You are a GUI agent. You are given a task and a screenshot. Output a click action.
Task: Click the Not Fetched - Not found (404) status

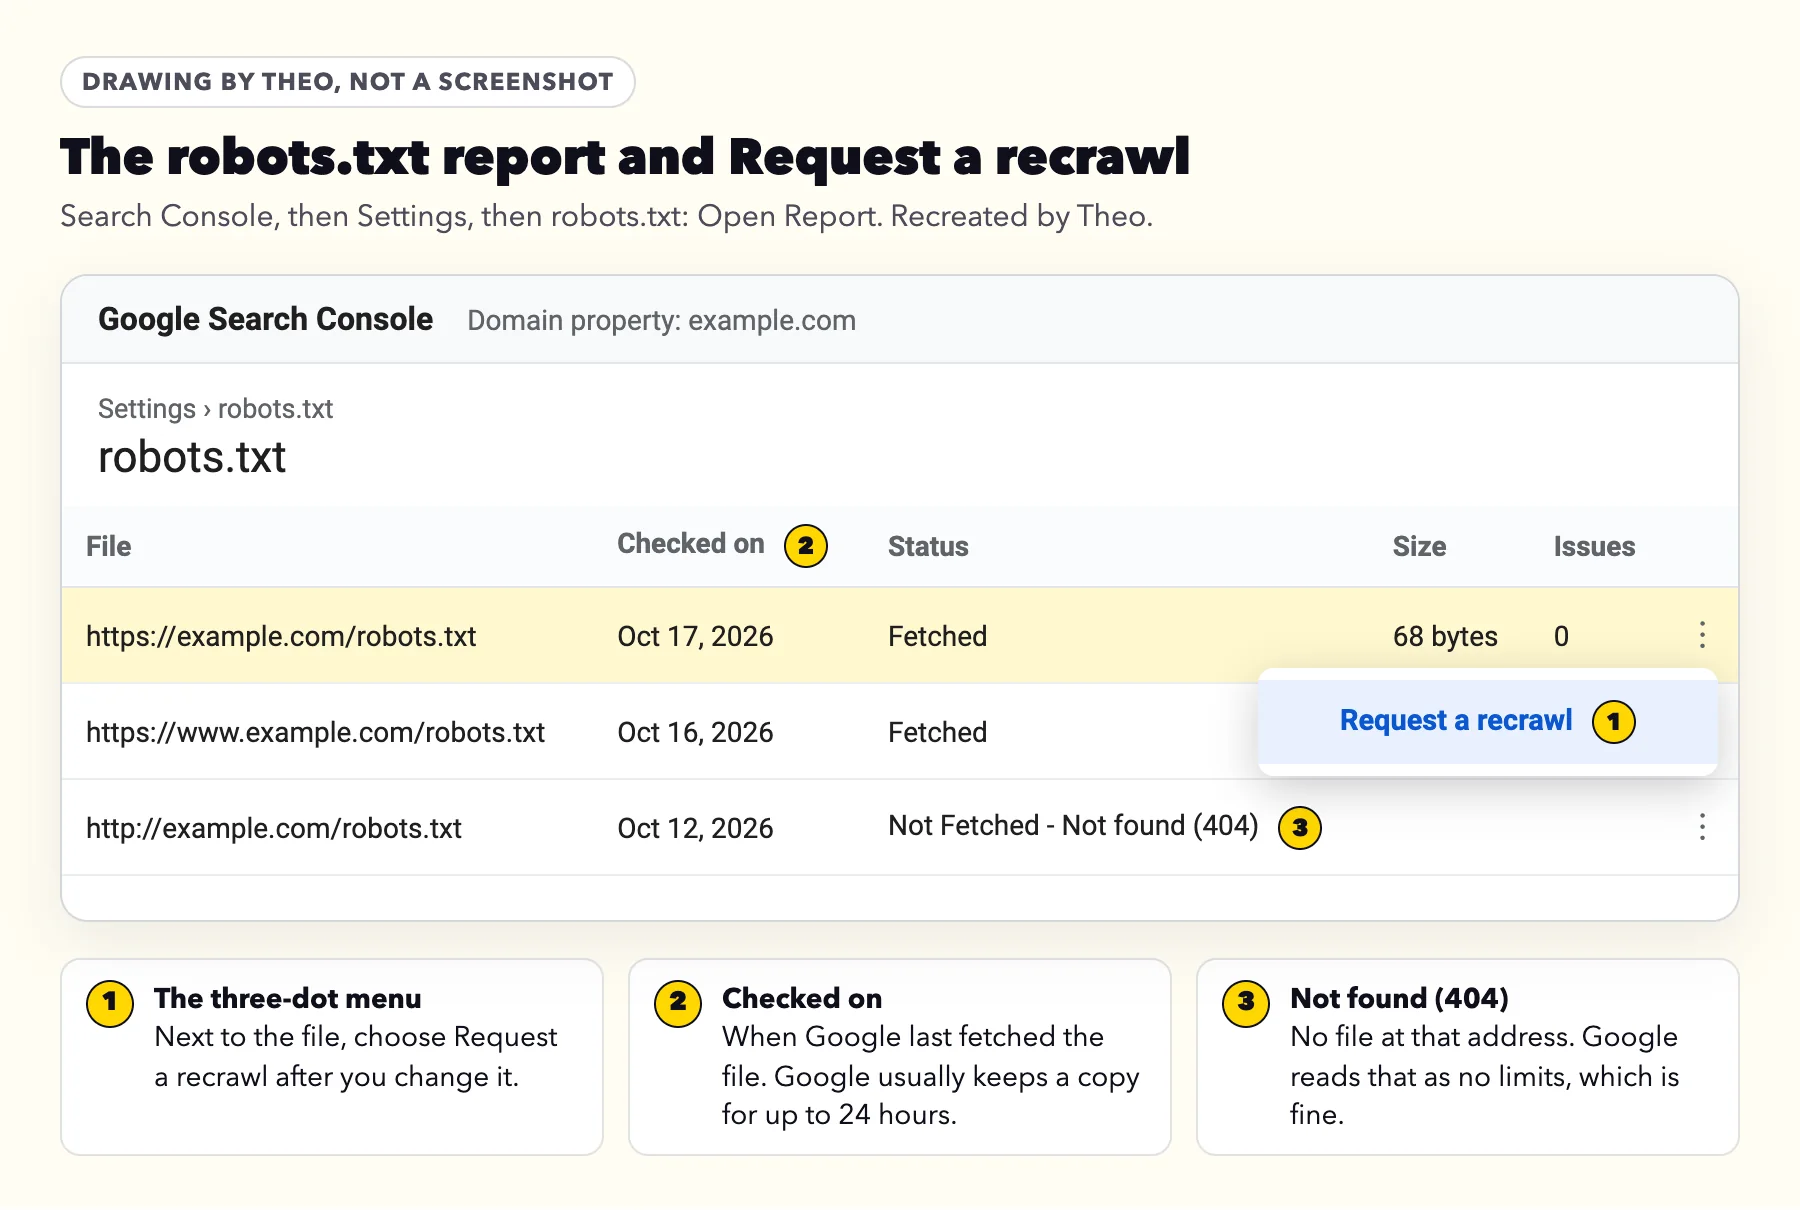(1073, 825)
